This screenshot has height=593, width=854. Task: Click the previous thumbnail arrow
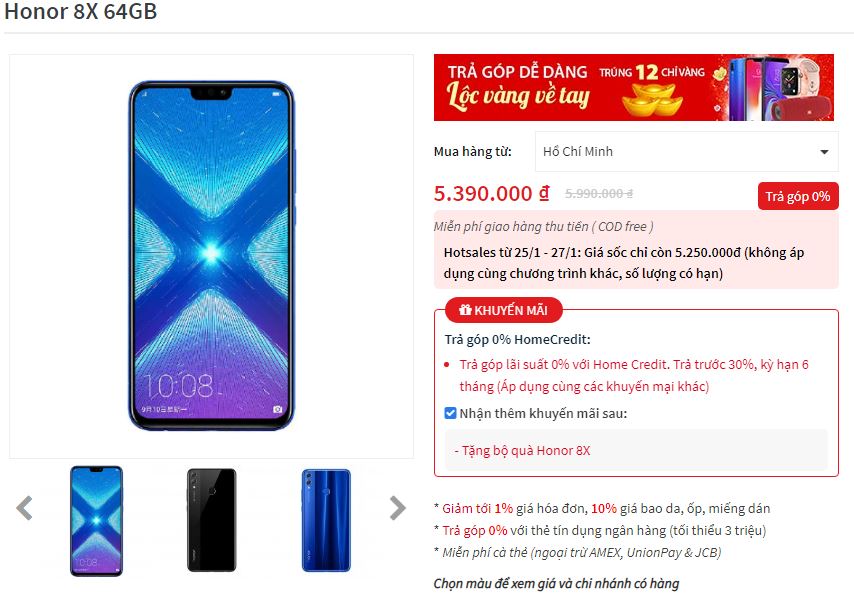25,508
